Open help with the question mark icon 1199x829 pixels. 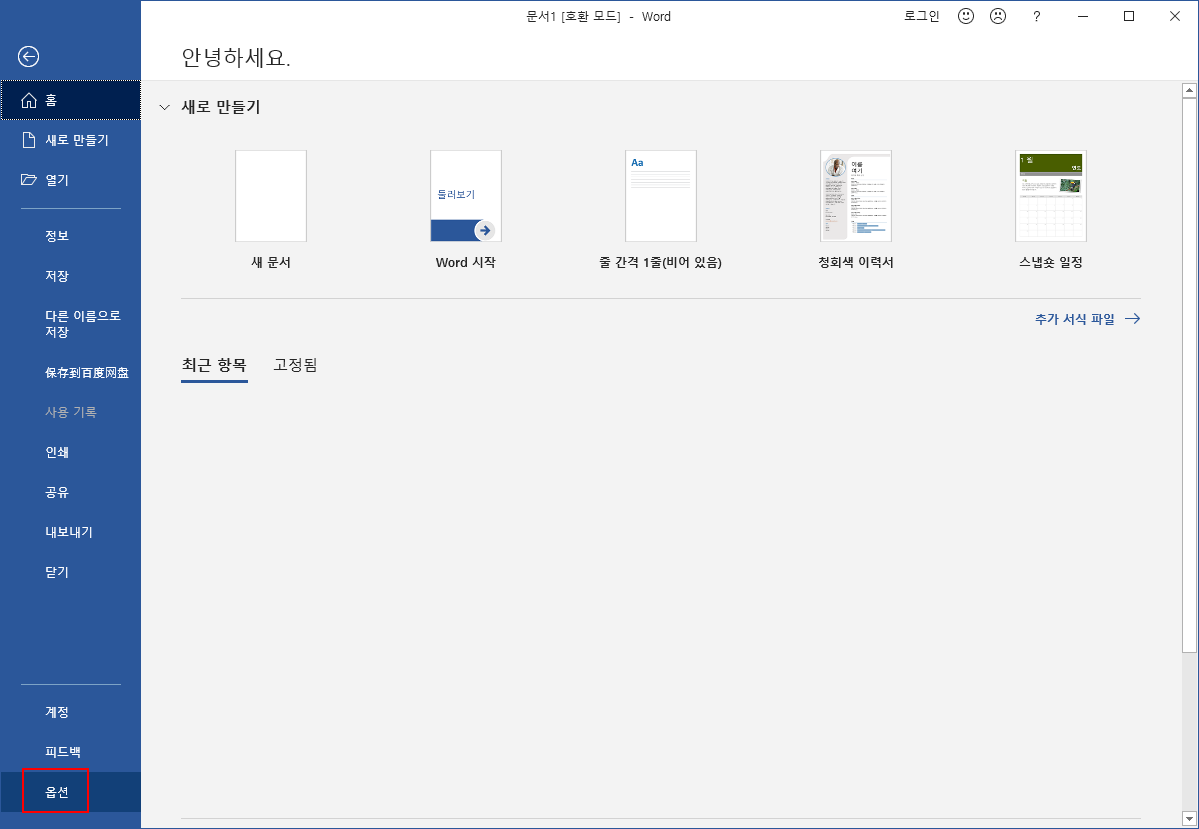tap(1037, 16)
